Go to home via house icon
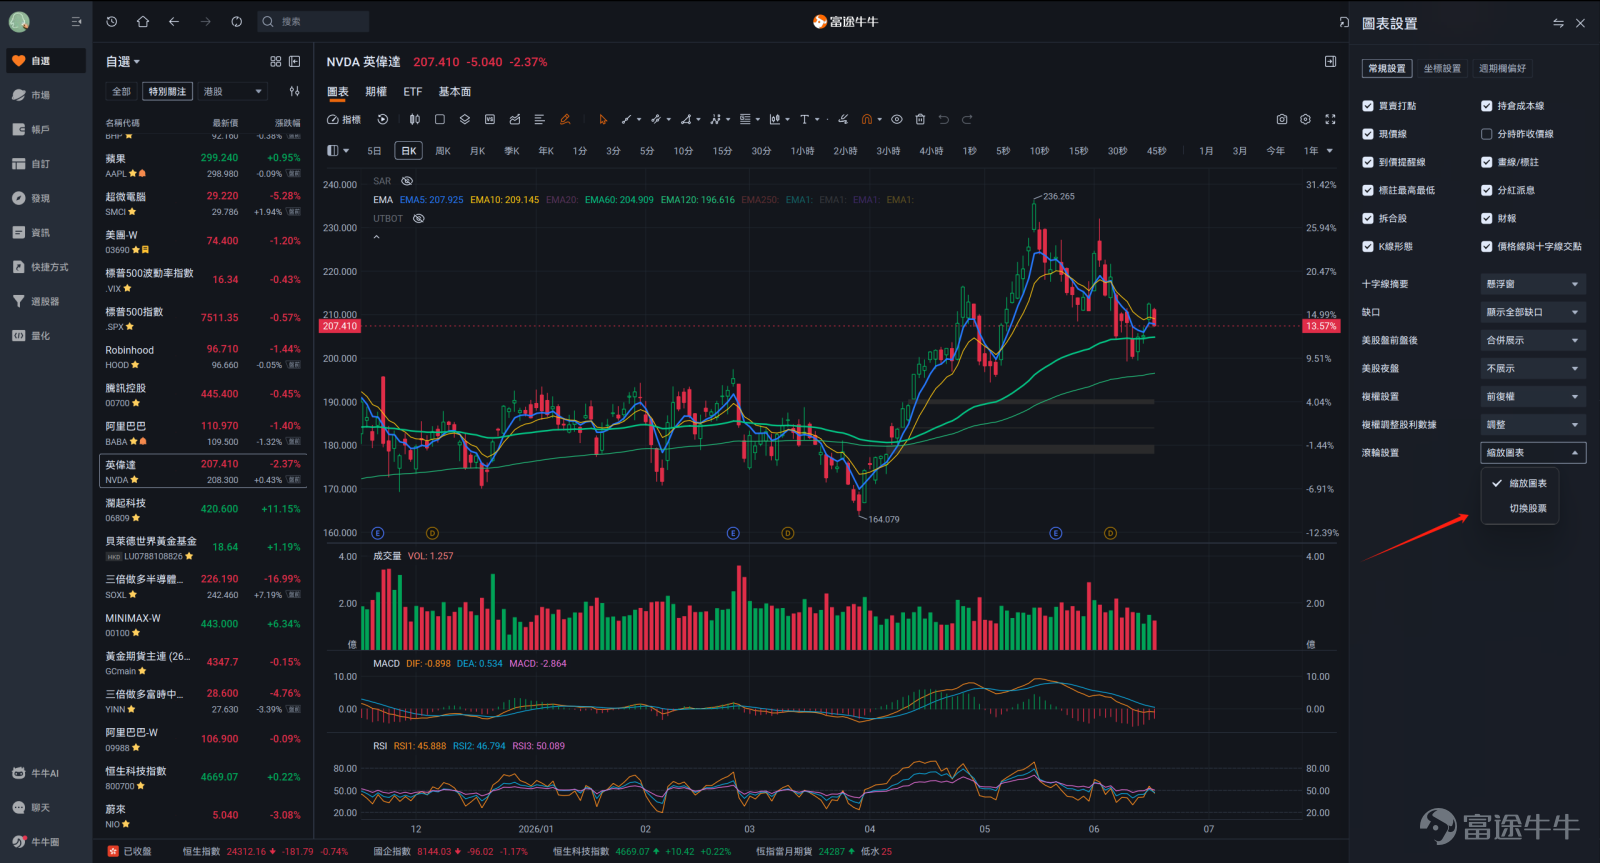This screenshot has width=1600, height=863. click(143, 21)
